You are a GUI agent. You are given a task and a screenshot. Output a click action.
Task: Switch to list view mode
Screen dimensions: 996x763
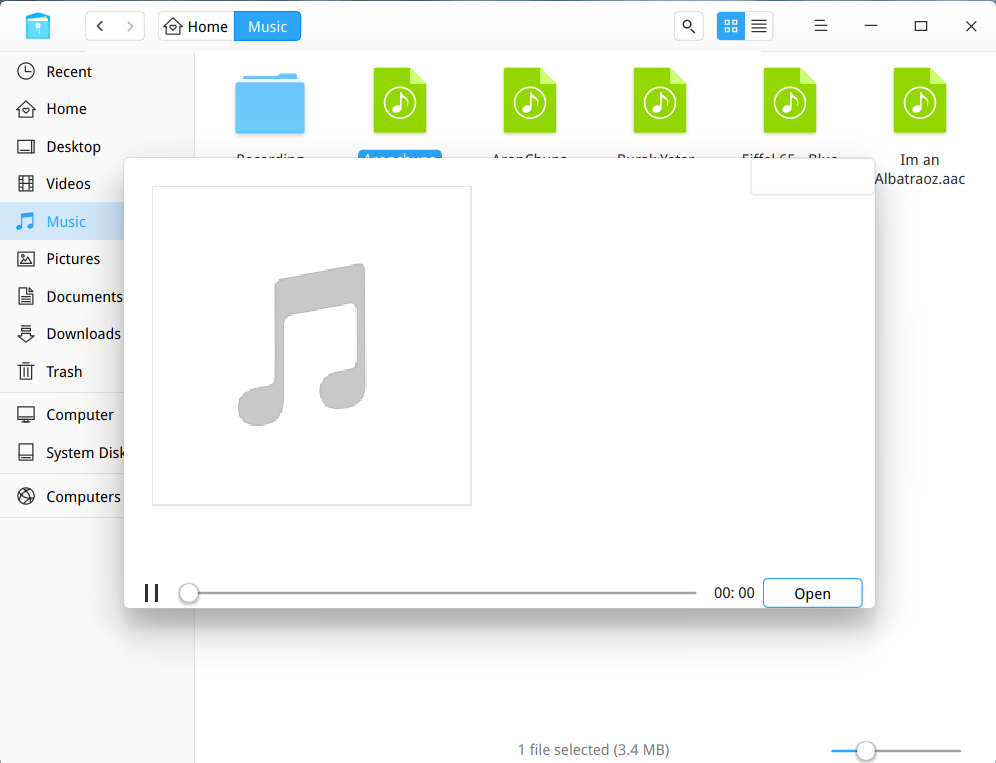click(x=758, y=26)
